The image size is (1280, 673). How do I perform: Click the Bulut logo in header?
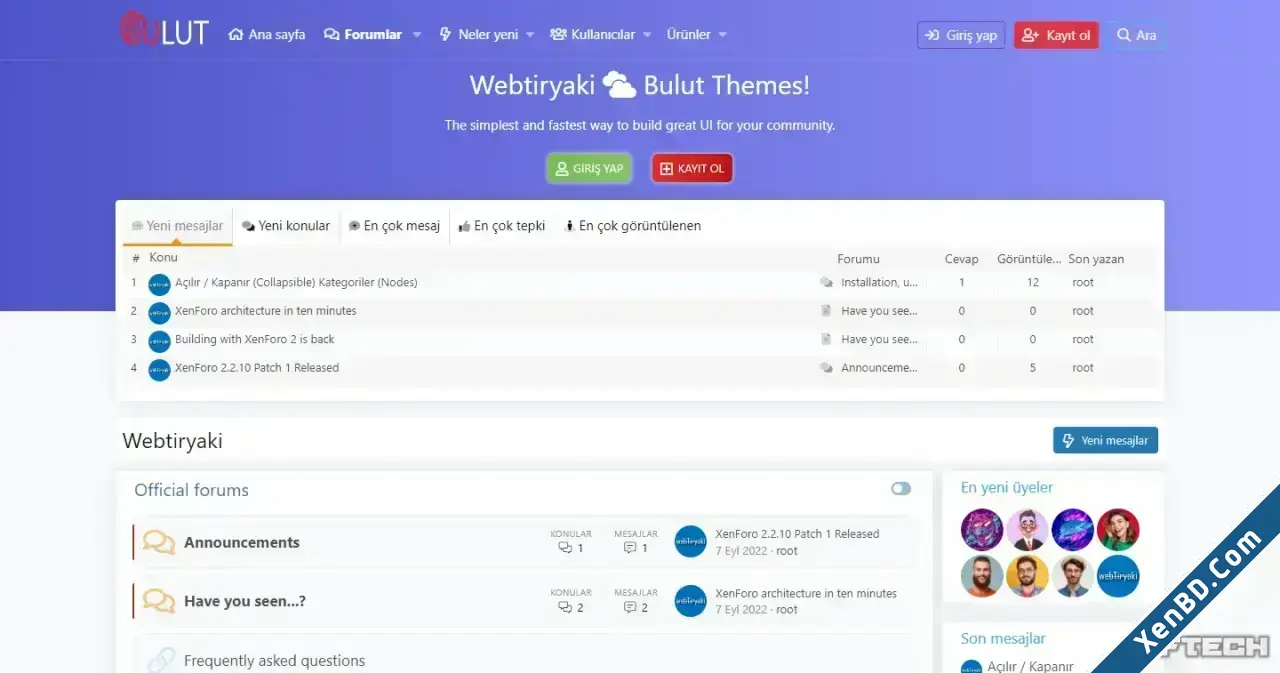[x=164, y=30]
